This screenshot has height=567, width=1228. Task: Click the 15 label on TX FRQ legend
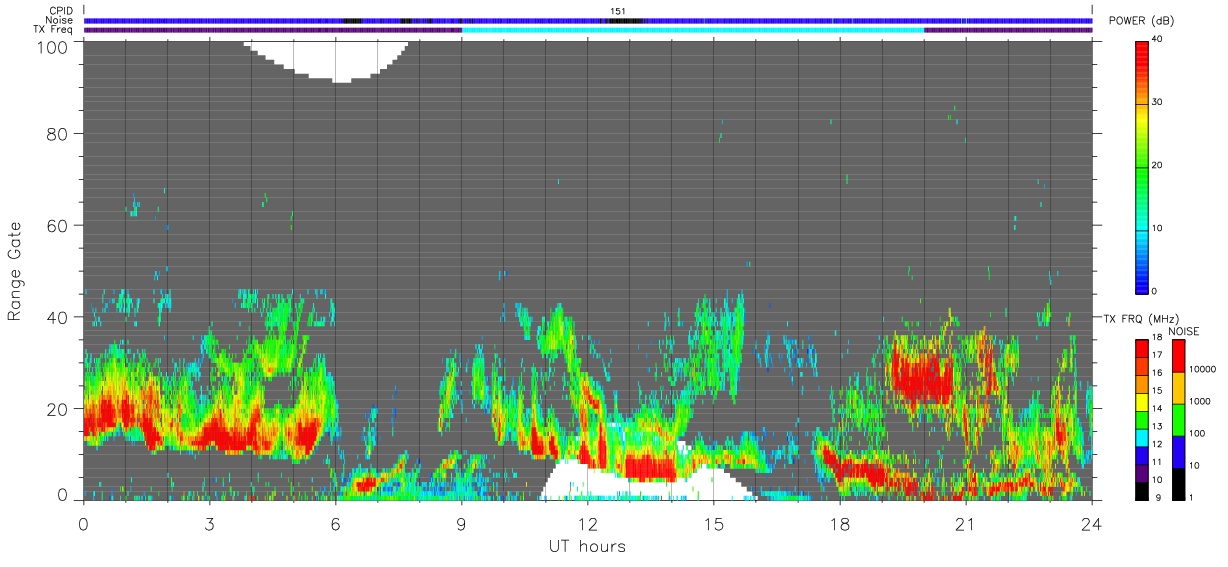(1156, 390)
